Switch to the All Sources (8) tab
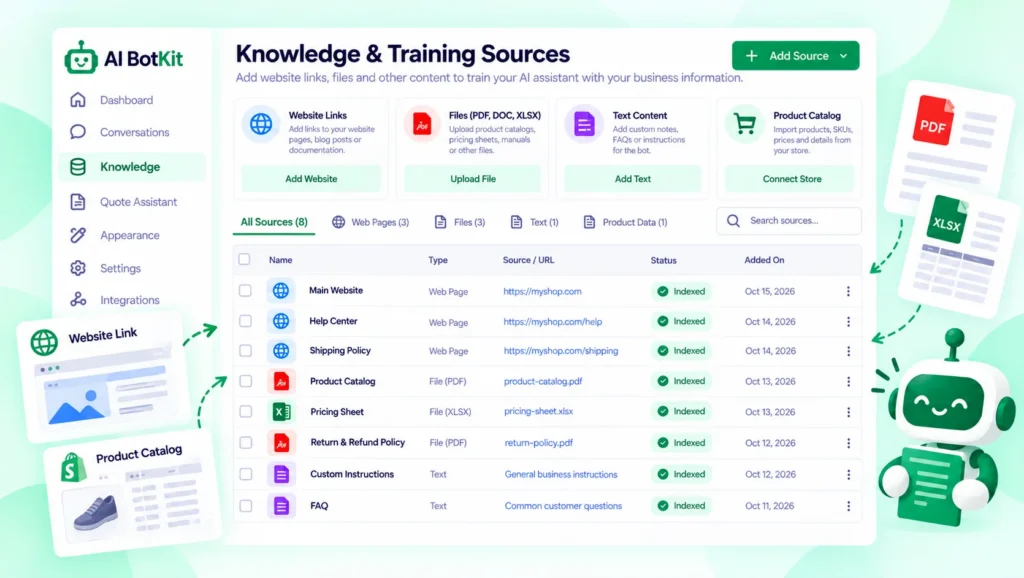Image resolution: width=1024 pixels, height=578 pixels. [274, 222]
